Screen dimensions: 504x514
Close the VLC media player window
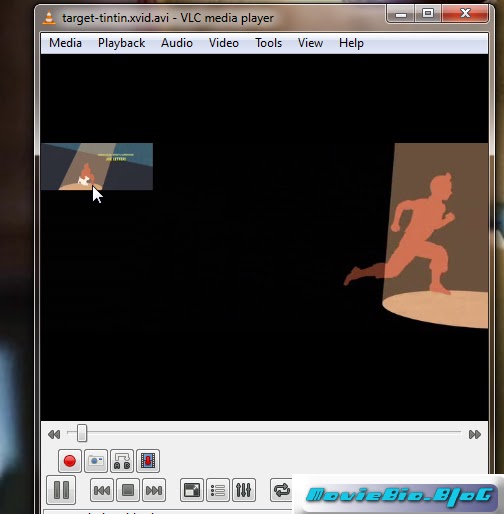[465, 14]
